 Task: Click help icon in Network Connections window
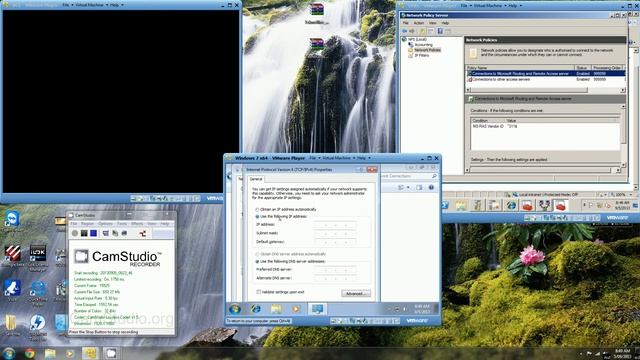(431, 187)
